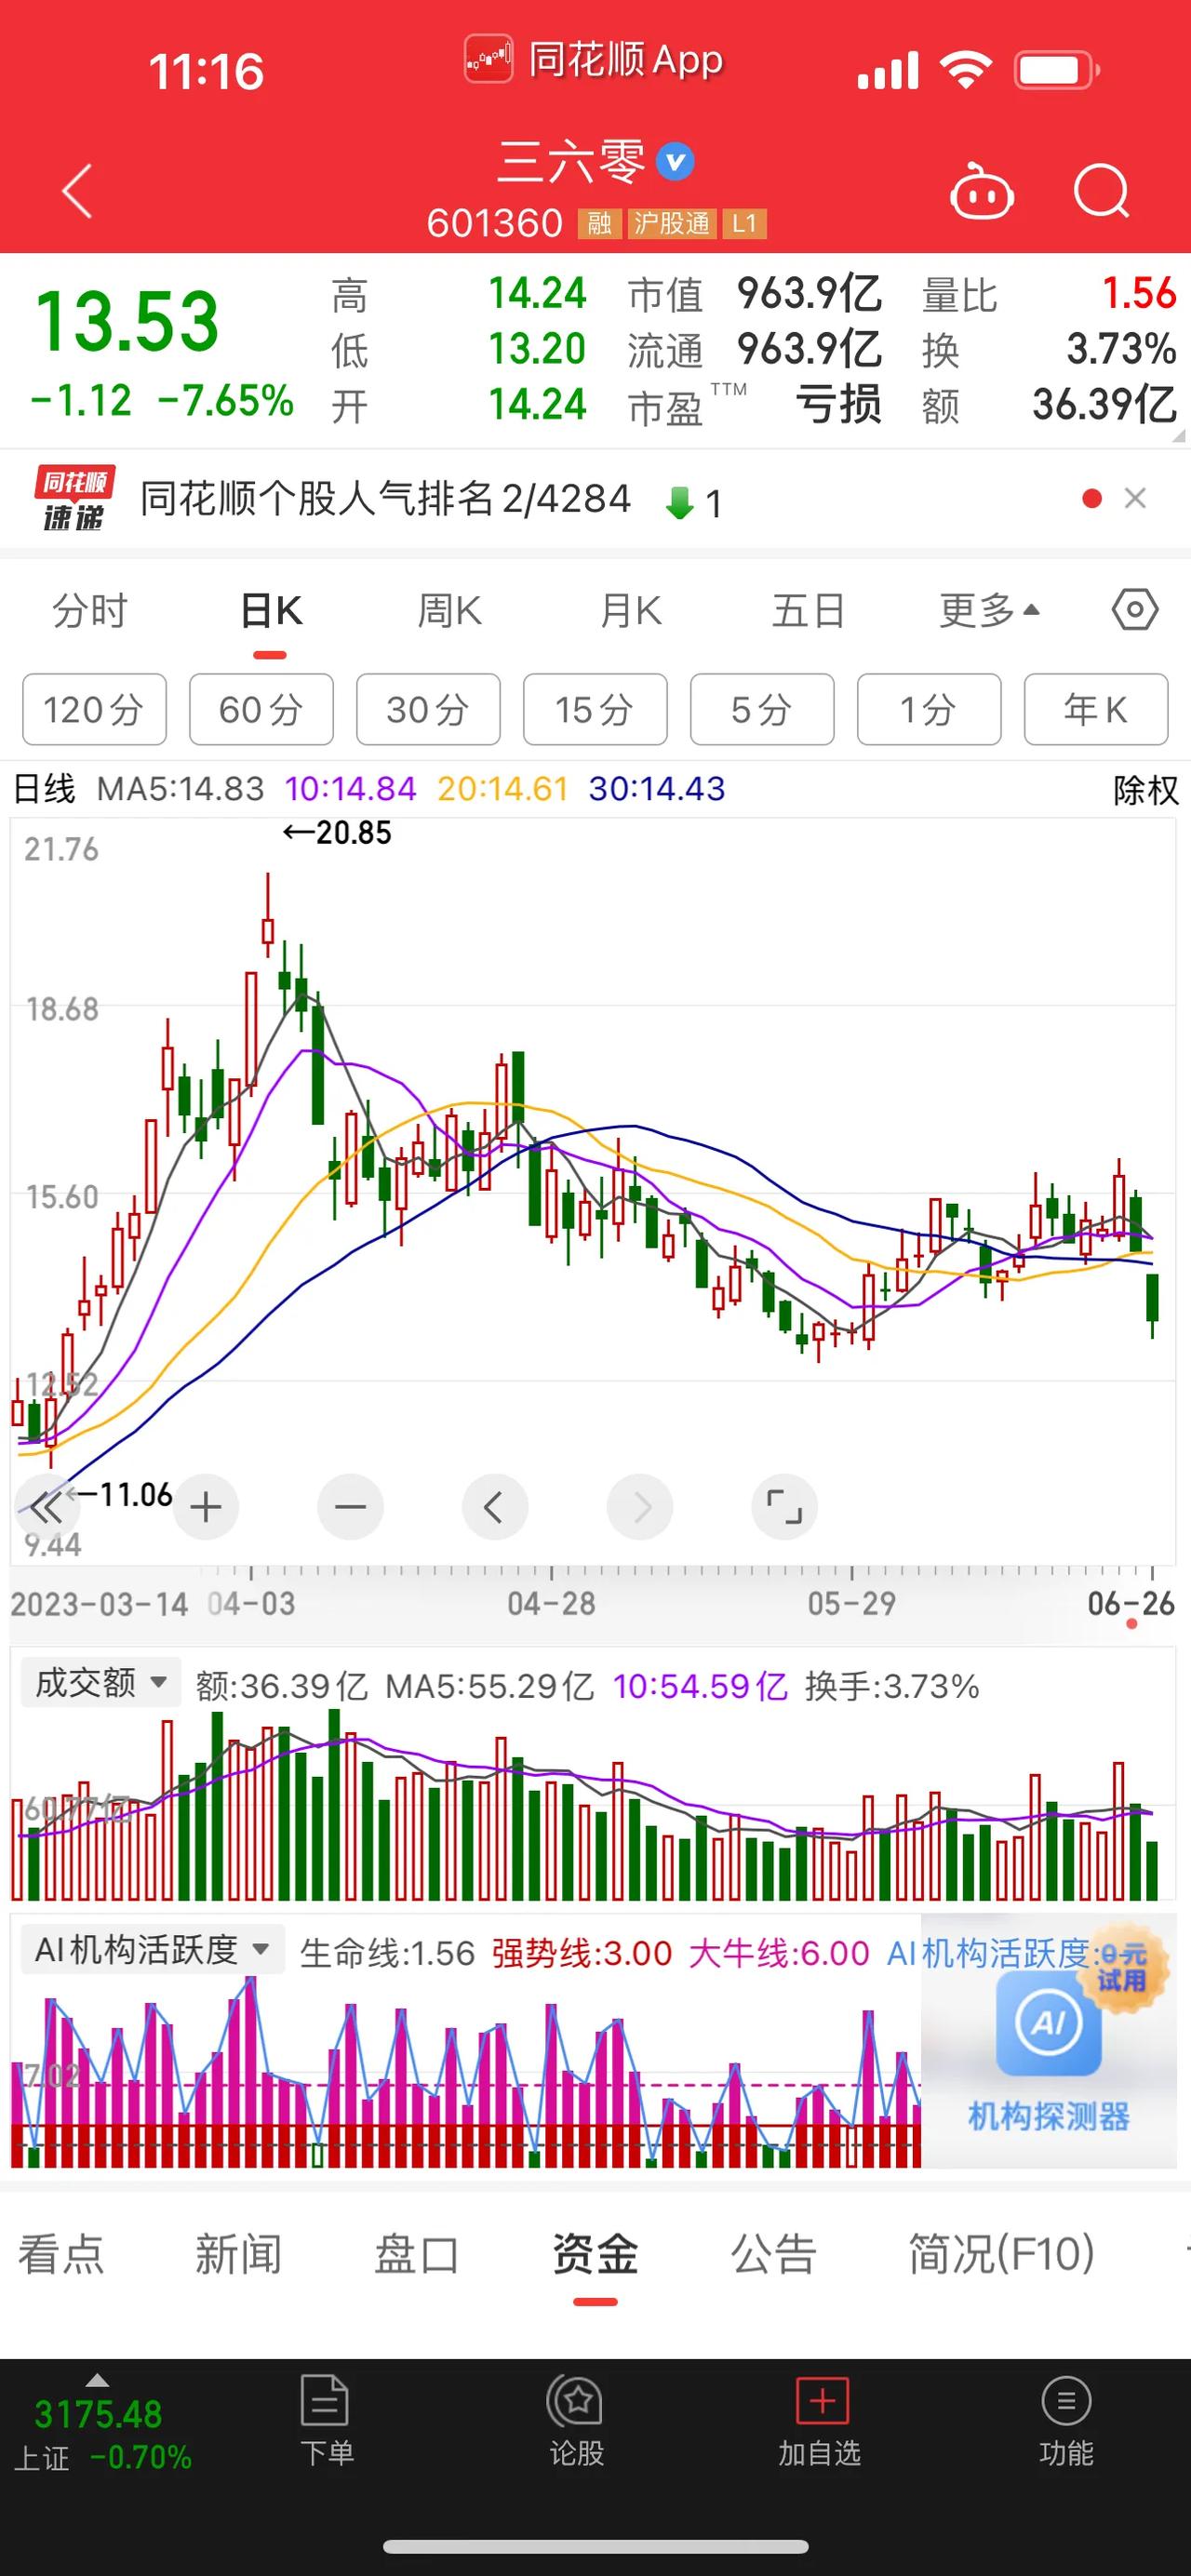Viewport: 1191px width, 2576px height.
Task: Open the 更多 period dropdown
Action: click(989, 610)
